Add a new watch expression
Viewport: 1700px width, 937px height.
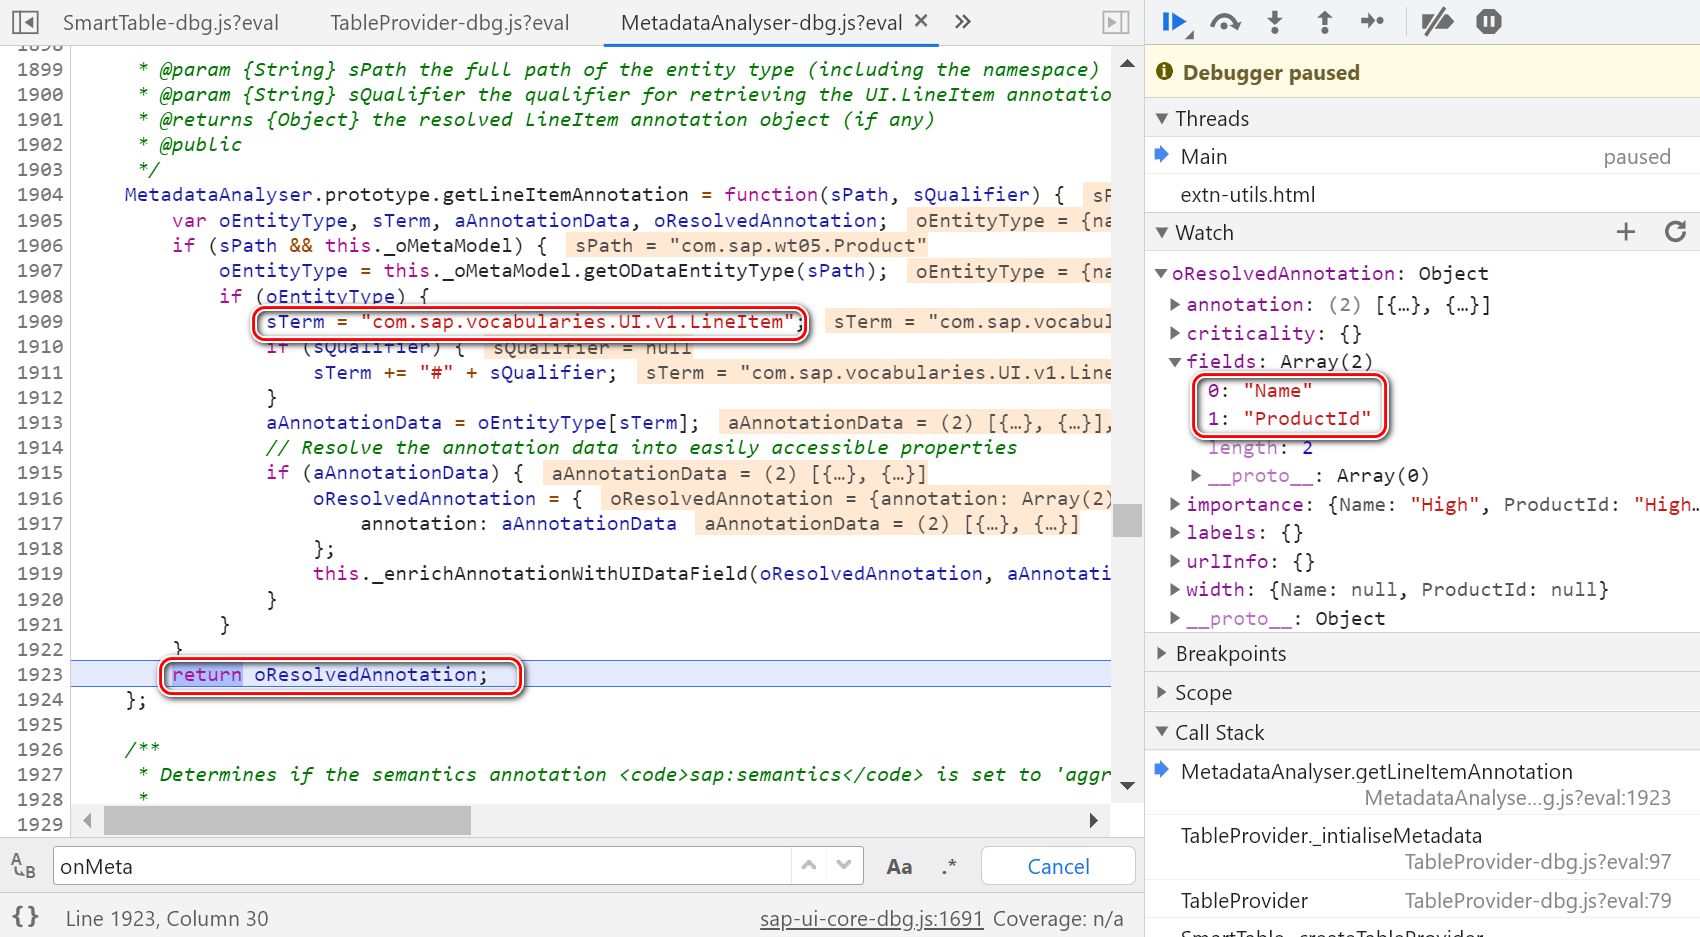pyautogui.click(x=1626, y=232)
